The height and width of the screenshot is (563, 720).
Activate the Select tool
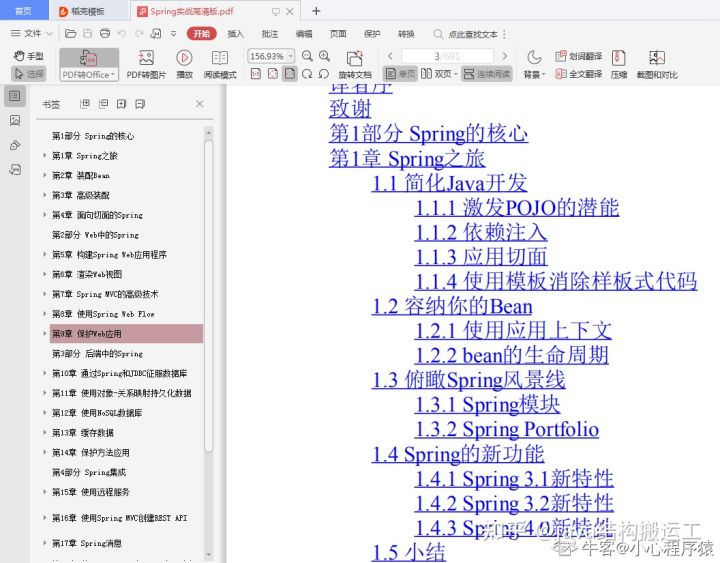(x=28, y=73)
